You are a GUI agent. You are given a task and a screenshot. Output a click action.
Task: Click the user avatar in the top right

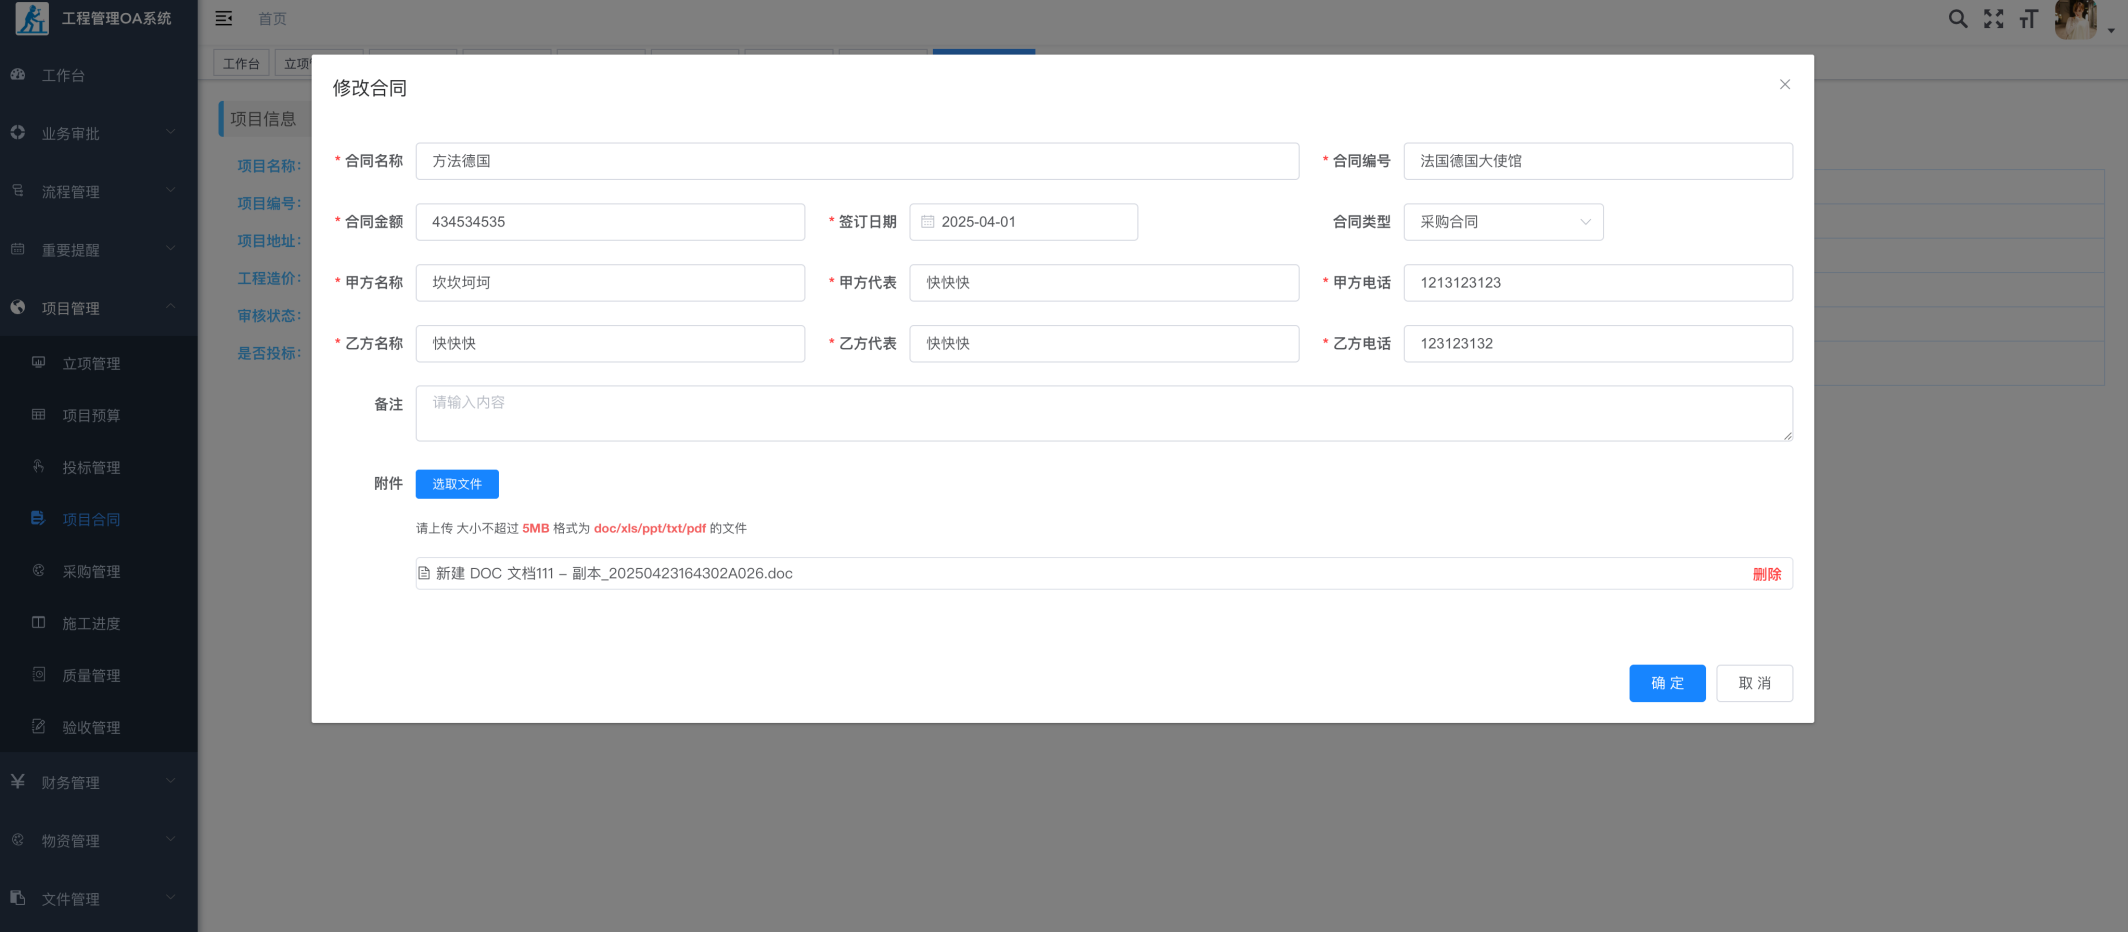point(2075,19)
